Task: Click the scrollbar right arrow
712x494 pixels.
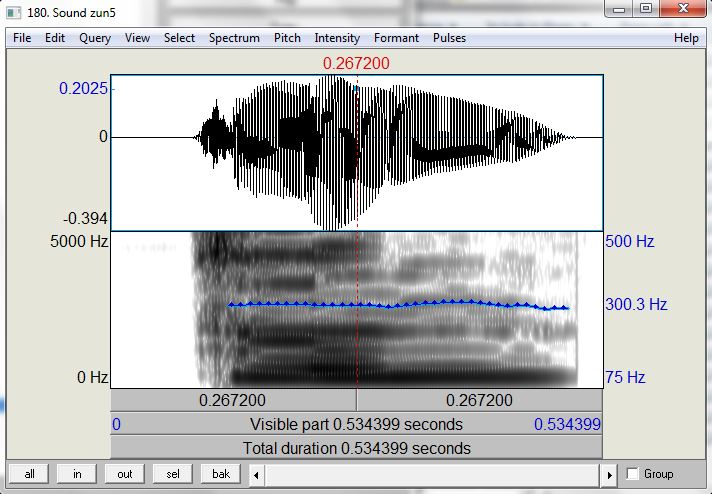Action: click(x=609, y=475)
